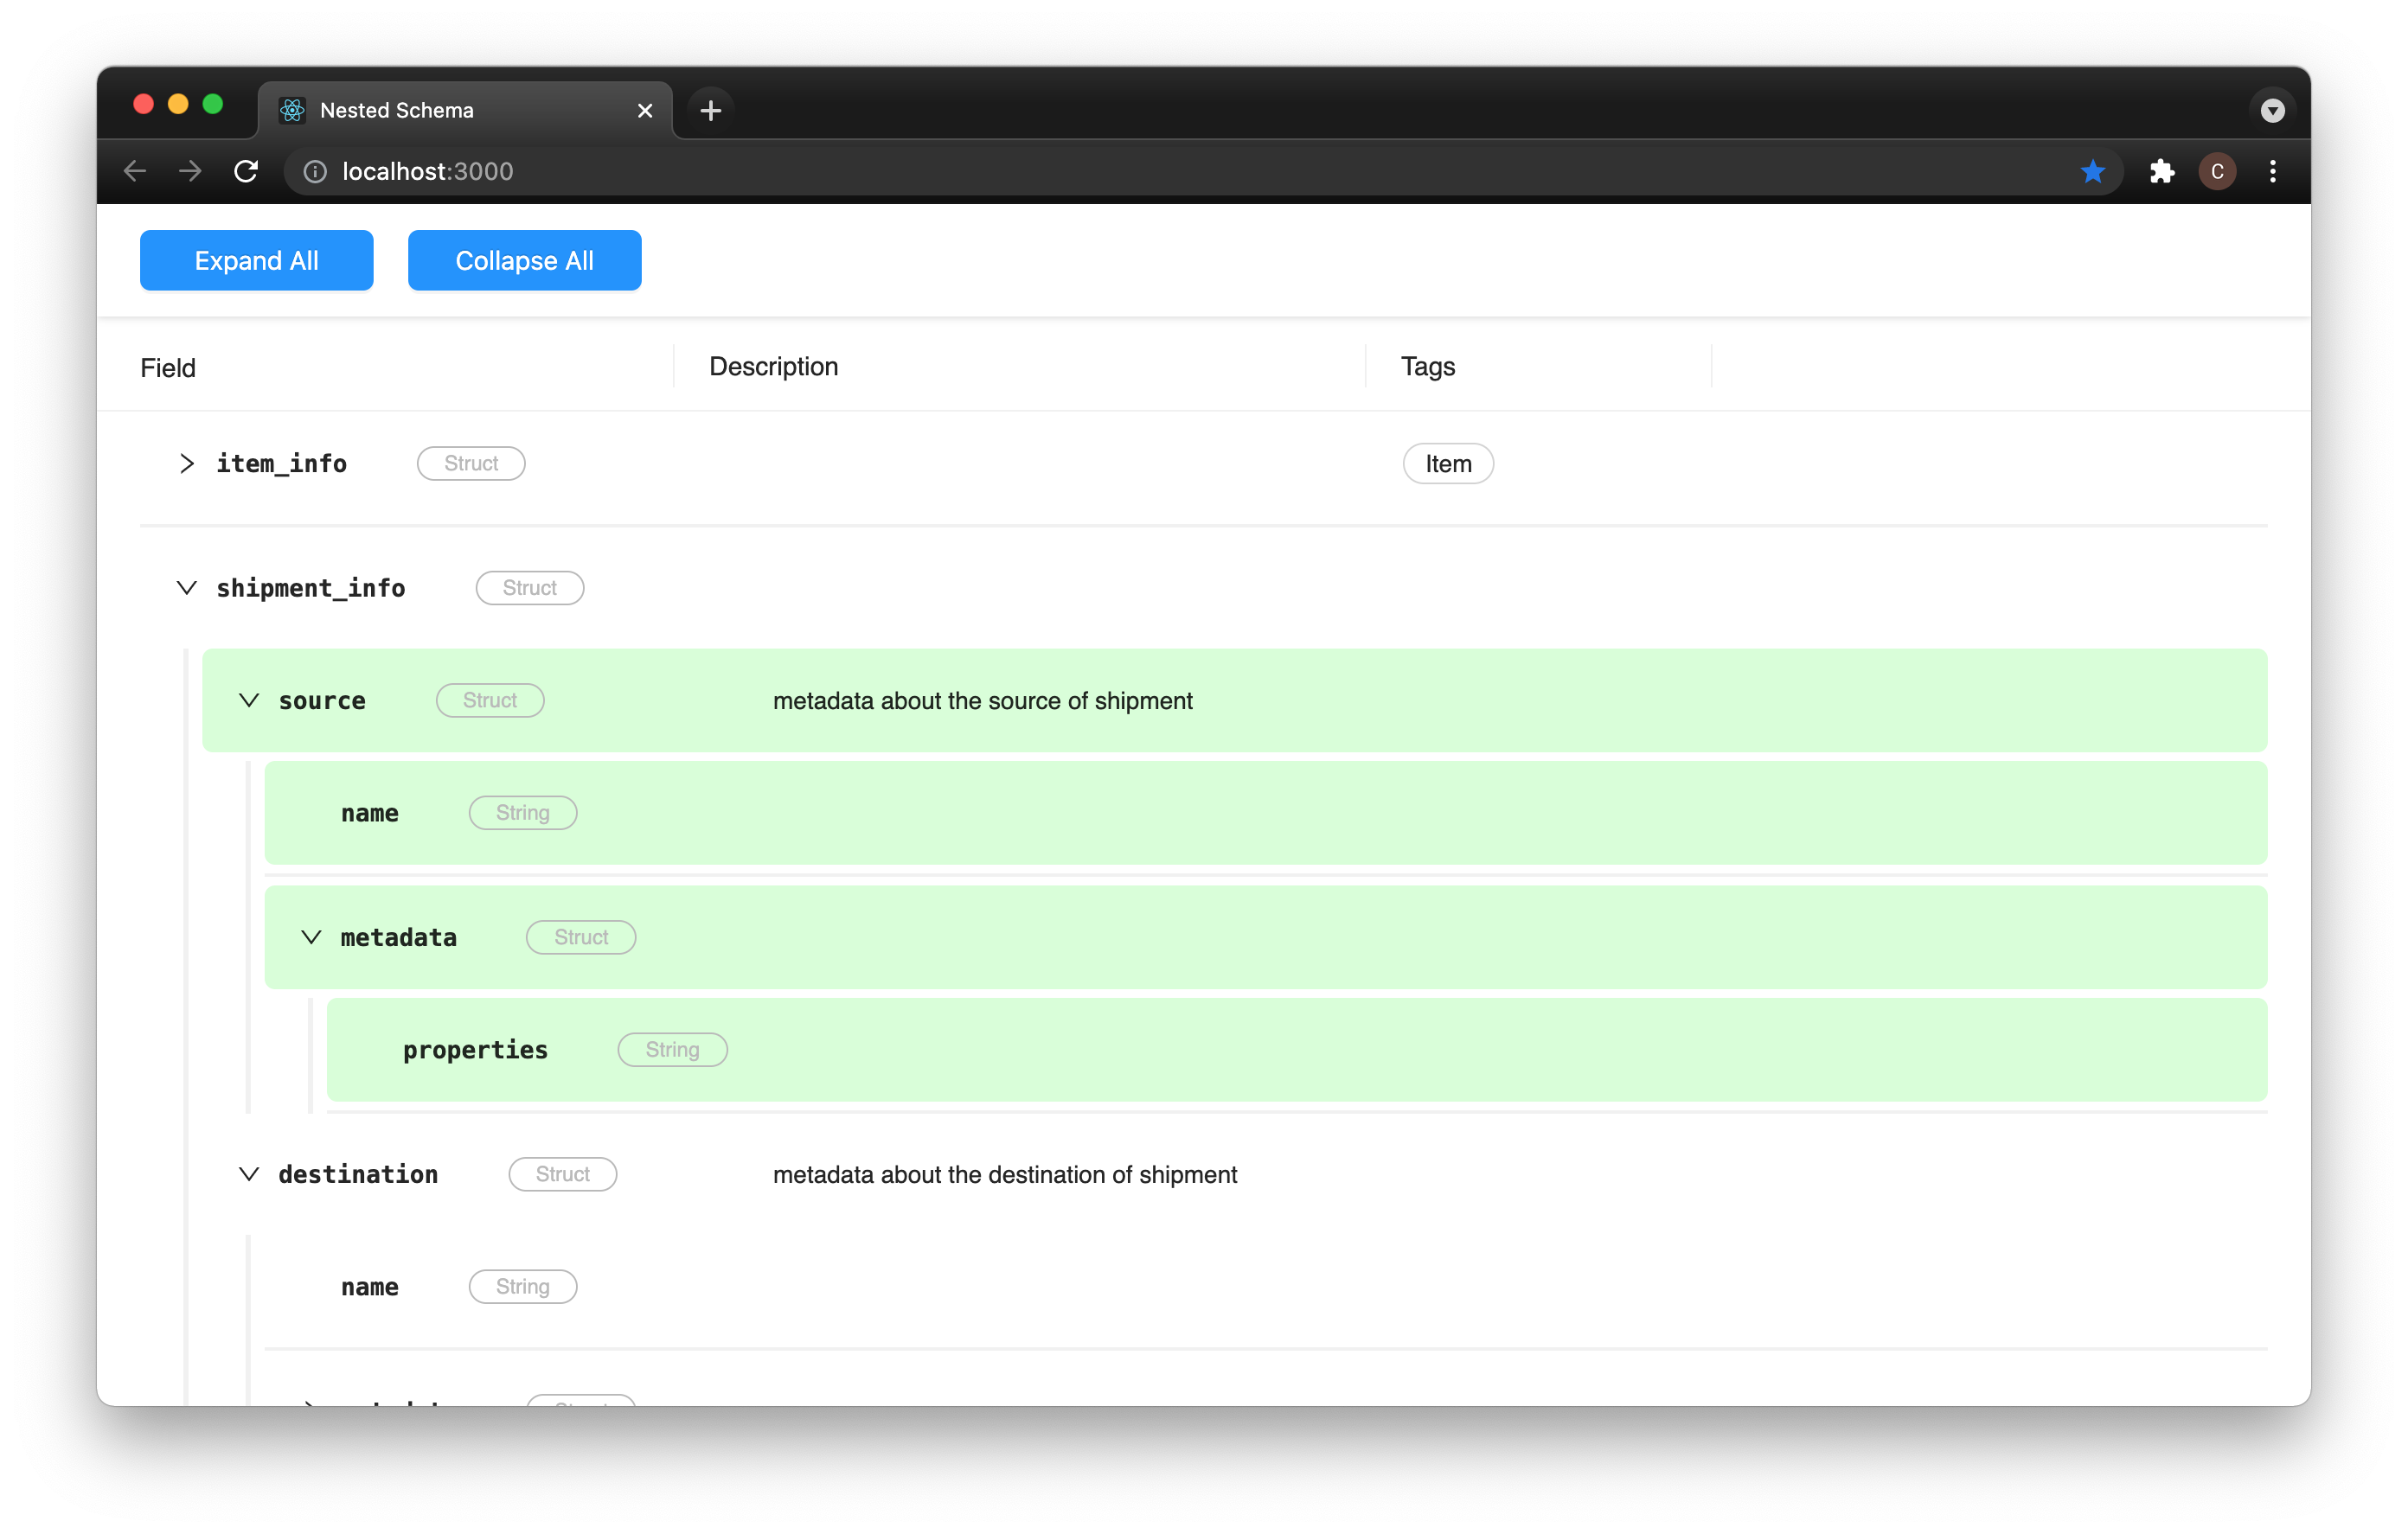
Task: Click the Expand All button
Action: tap(256, 260)
